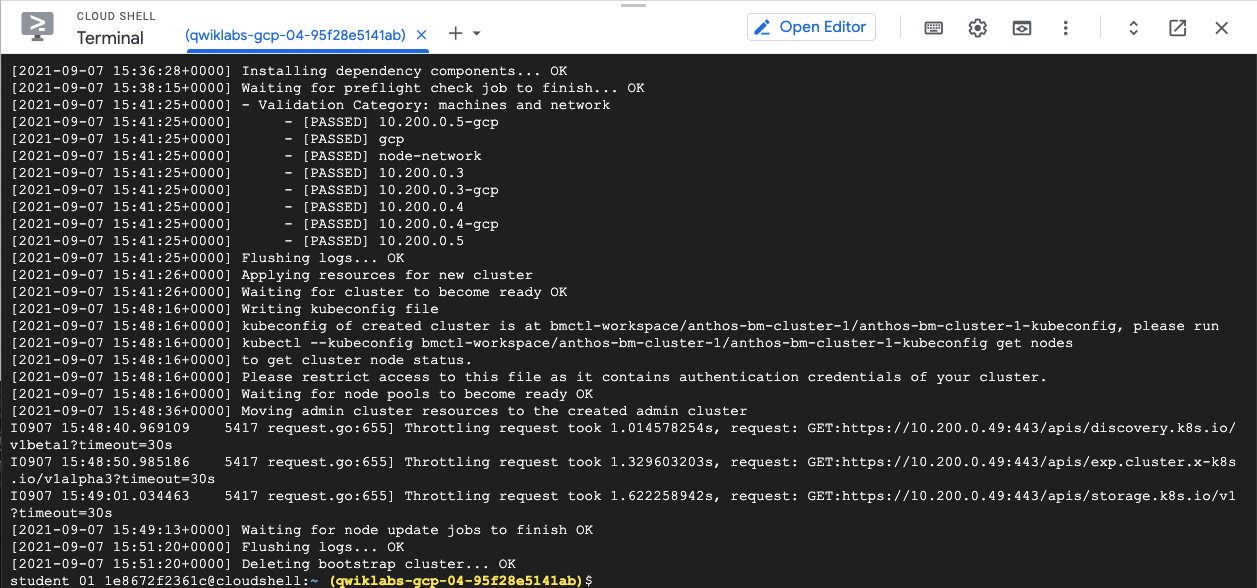Viewport: 1257px width, 588px height.
Task: Click throttling request line for discovery.k8s.io
Action: click(623, 436)
